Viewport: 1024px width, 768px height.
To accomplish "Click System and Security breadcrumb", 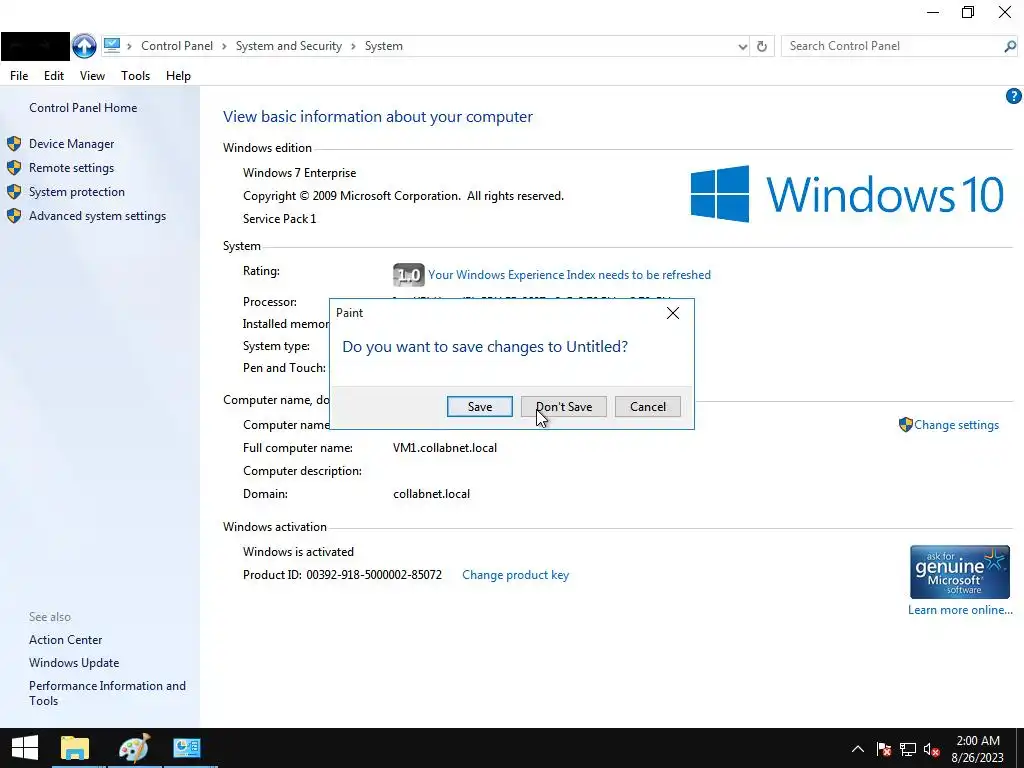I will tap(289, 46).
